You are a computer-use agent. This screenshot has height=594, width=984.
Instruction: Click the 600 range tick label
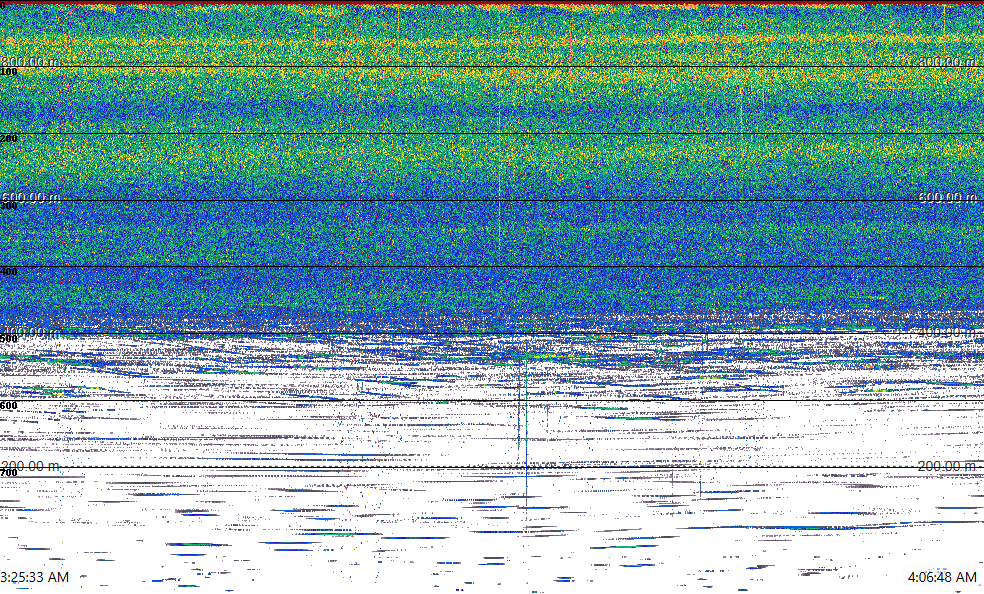(9, 406)
